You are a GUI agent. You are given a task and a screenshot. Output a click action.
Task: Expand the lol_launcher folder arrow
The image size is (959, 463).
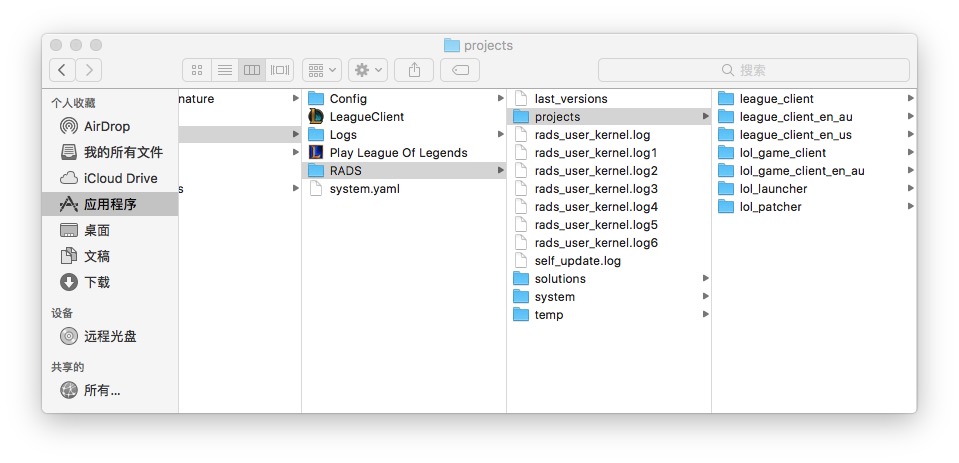[911, 188]
